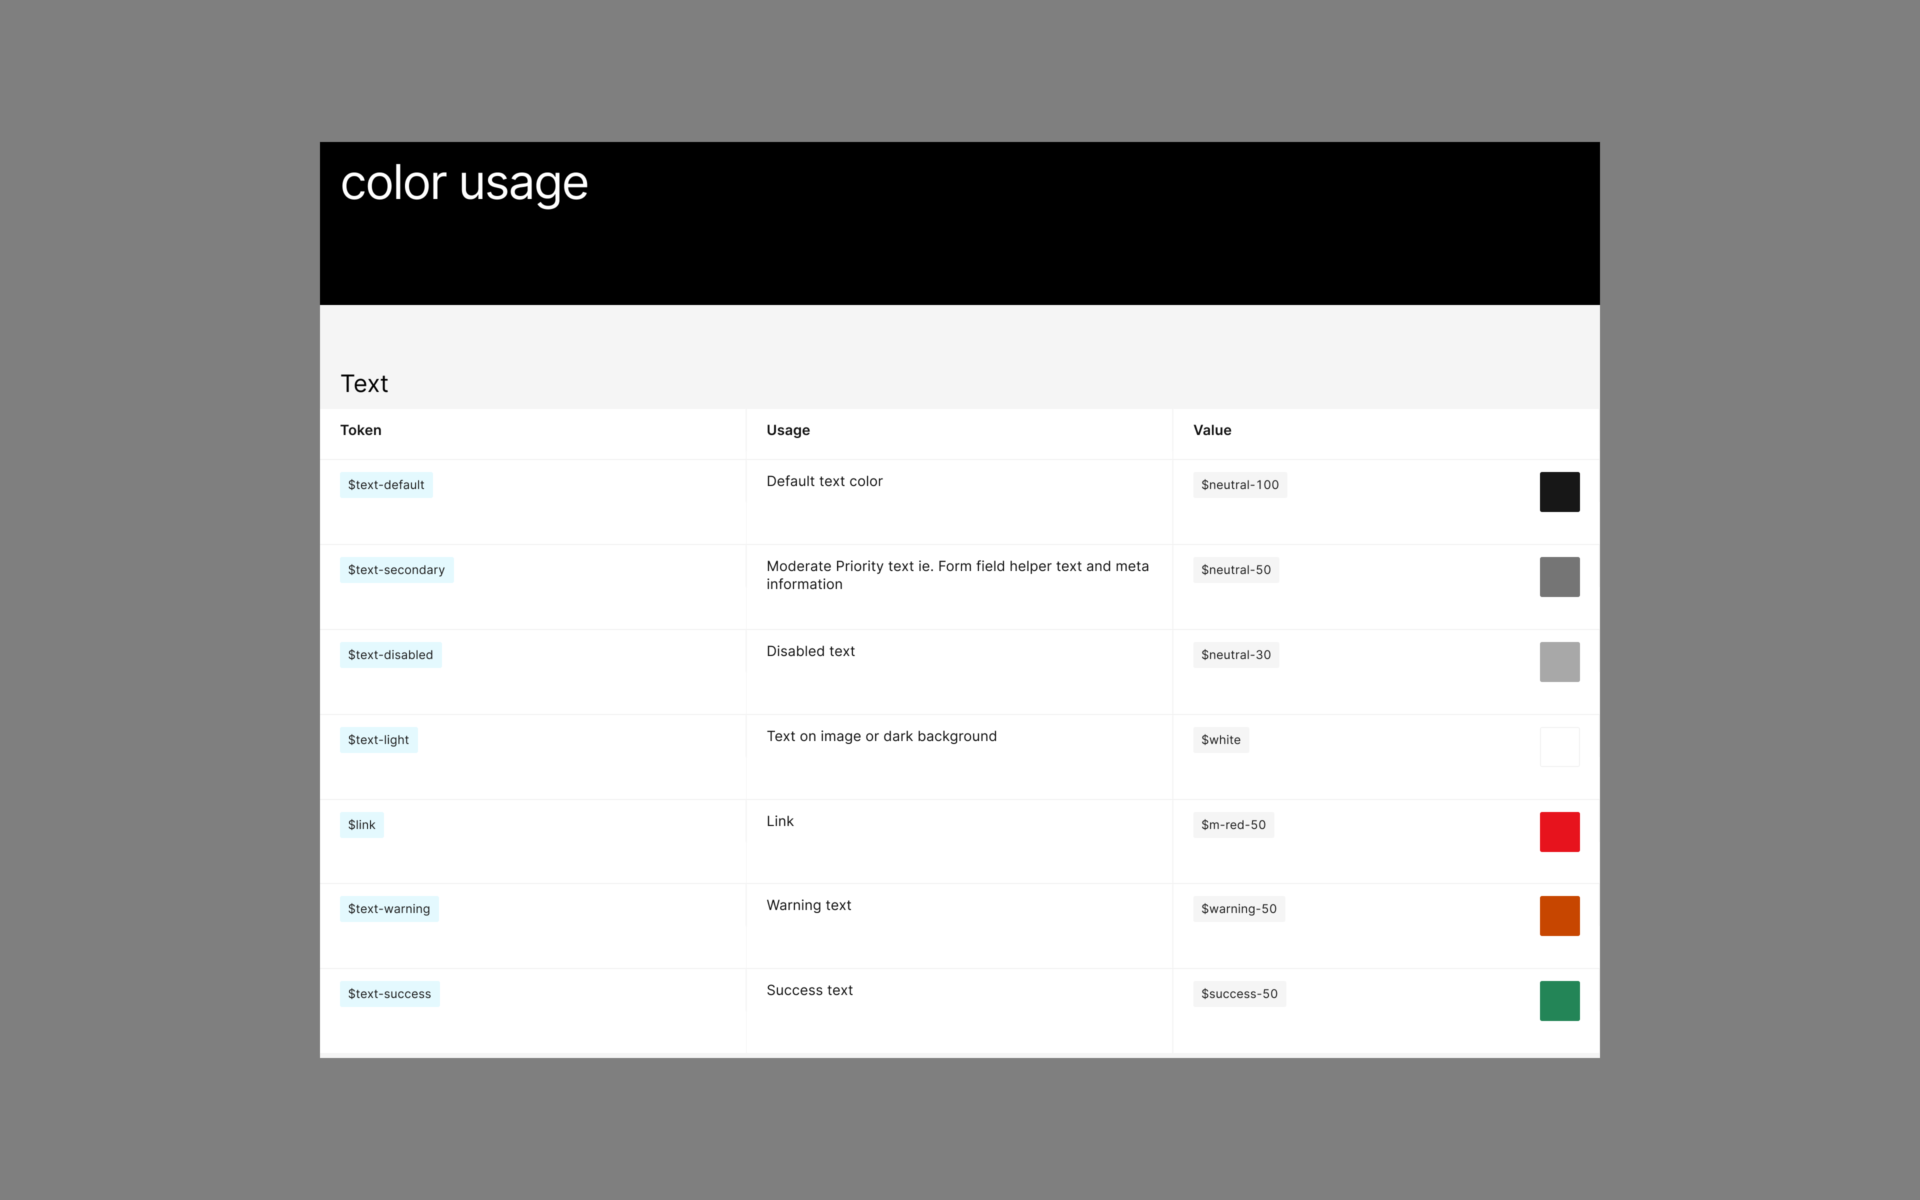The height and width of the screenshot is (1200, 1920).
Task: Select the $text-light token chip
Action: pos(378,740)
